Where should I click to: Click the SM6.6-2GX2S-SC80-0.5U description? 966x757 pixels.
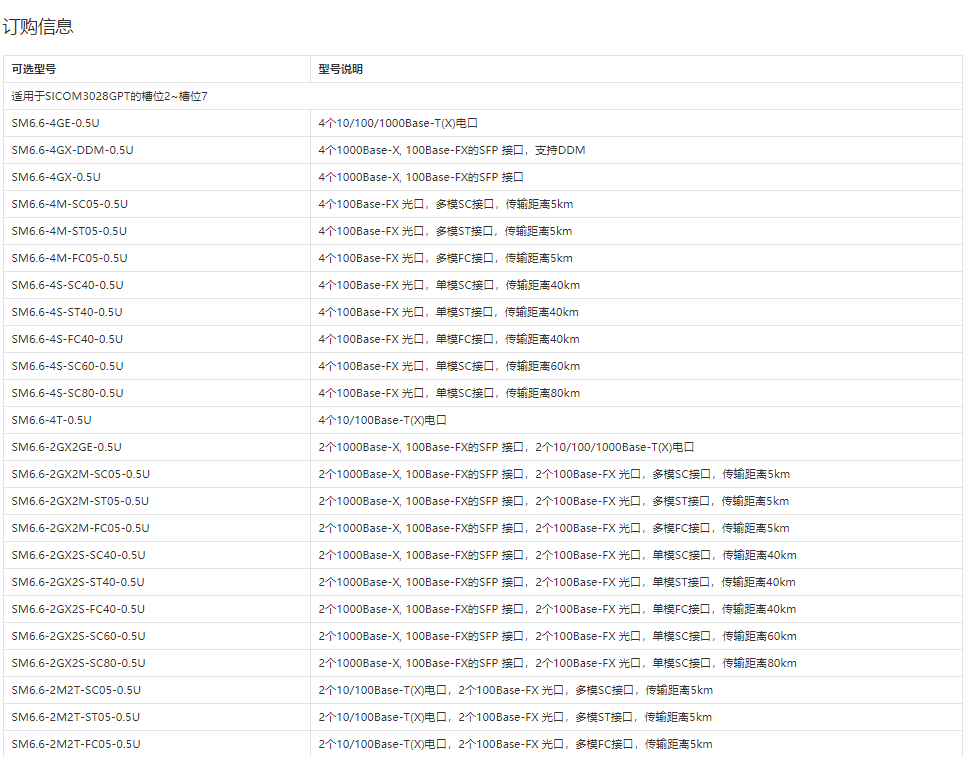point(557,664)
